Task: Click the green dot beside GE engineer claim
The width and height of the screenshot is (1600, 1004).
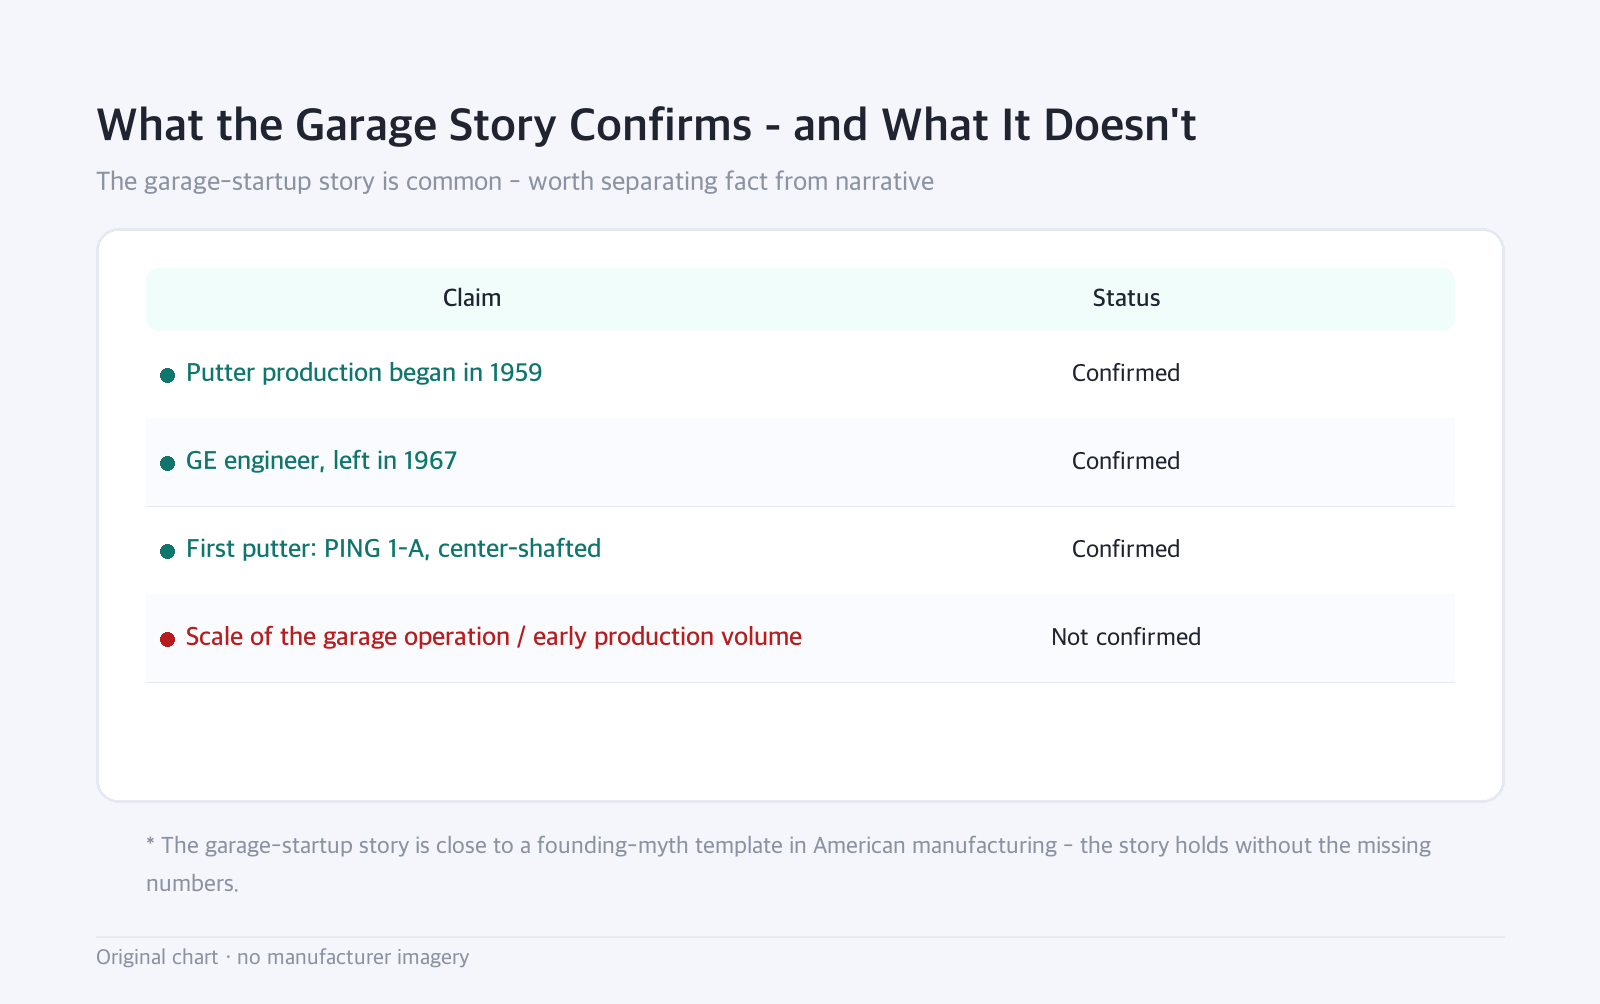Action: click(168, 463)
